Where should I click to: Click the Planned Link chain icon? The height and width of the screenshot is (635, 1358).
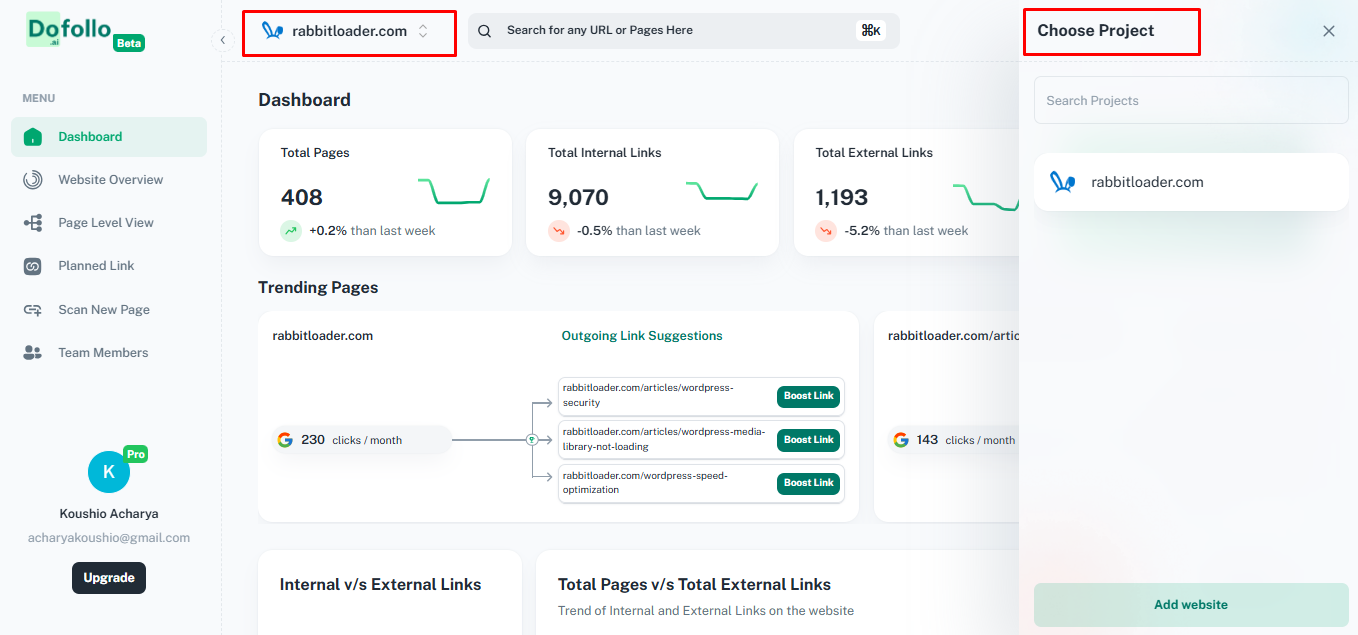pyautogui.click(x=33, y=266)
